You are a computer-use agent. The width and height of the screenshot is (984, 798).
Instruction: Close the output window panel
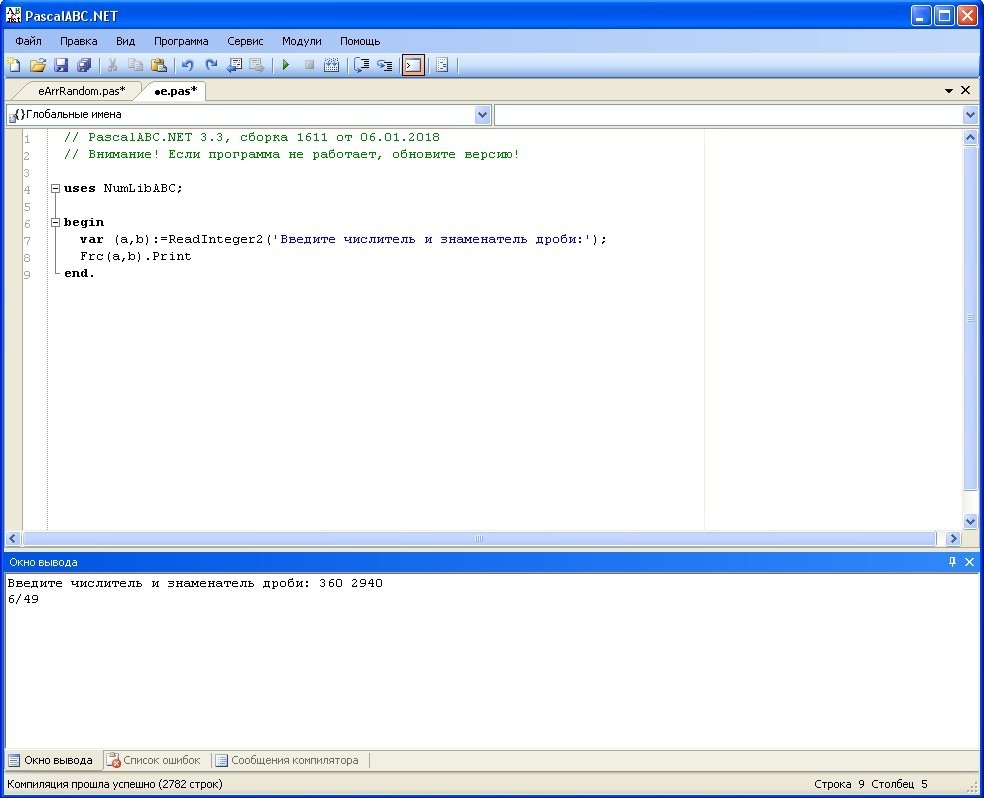tap(969, 562)
